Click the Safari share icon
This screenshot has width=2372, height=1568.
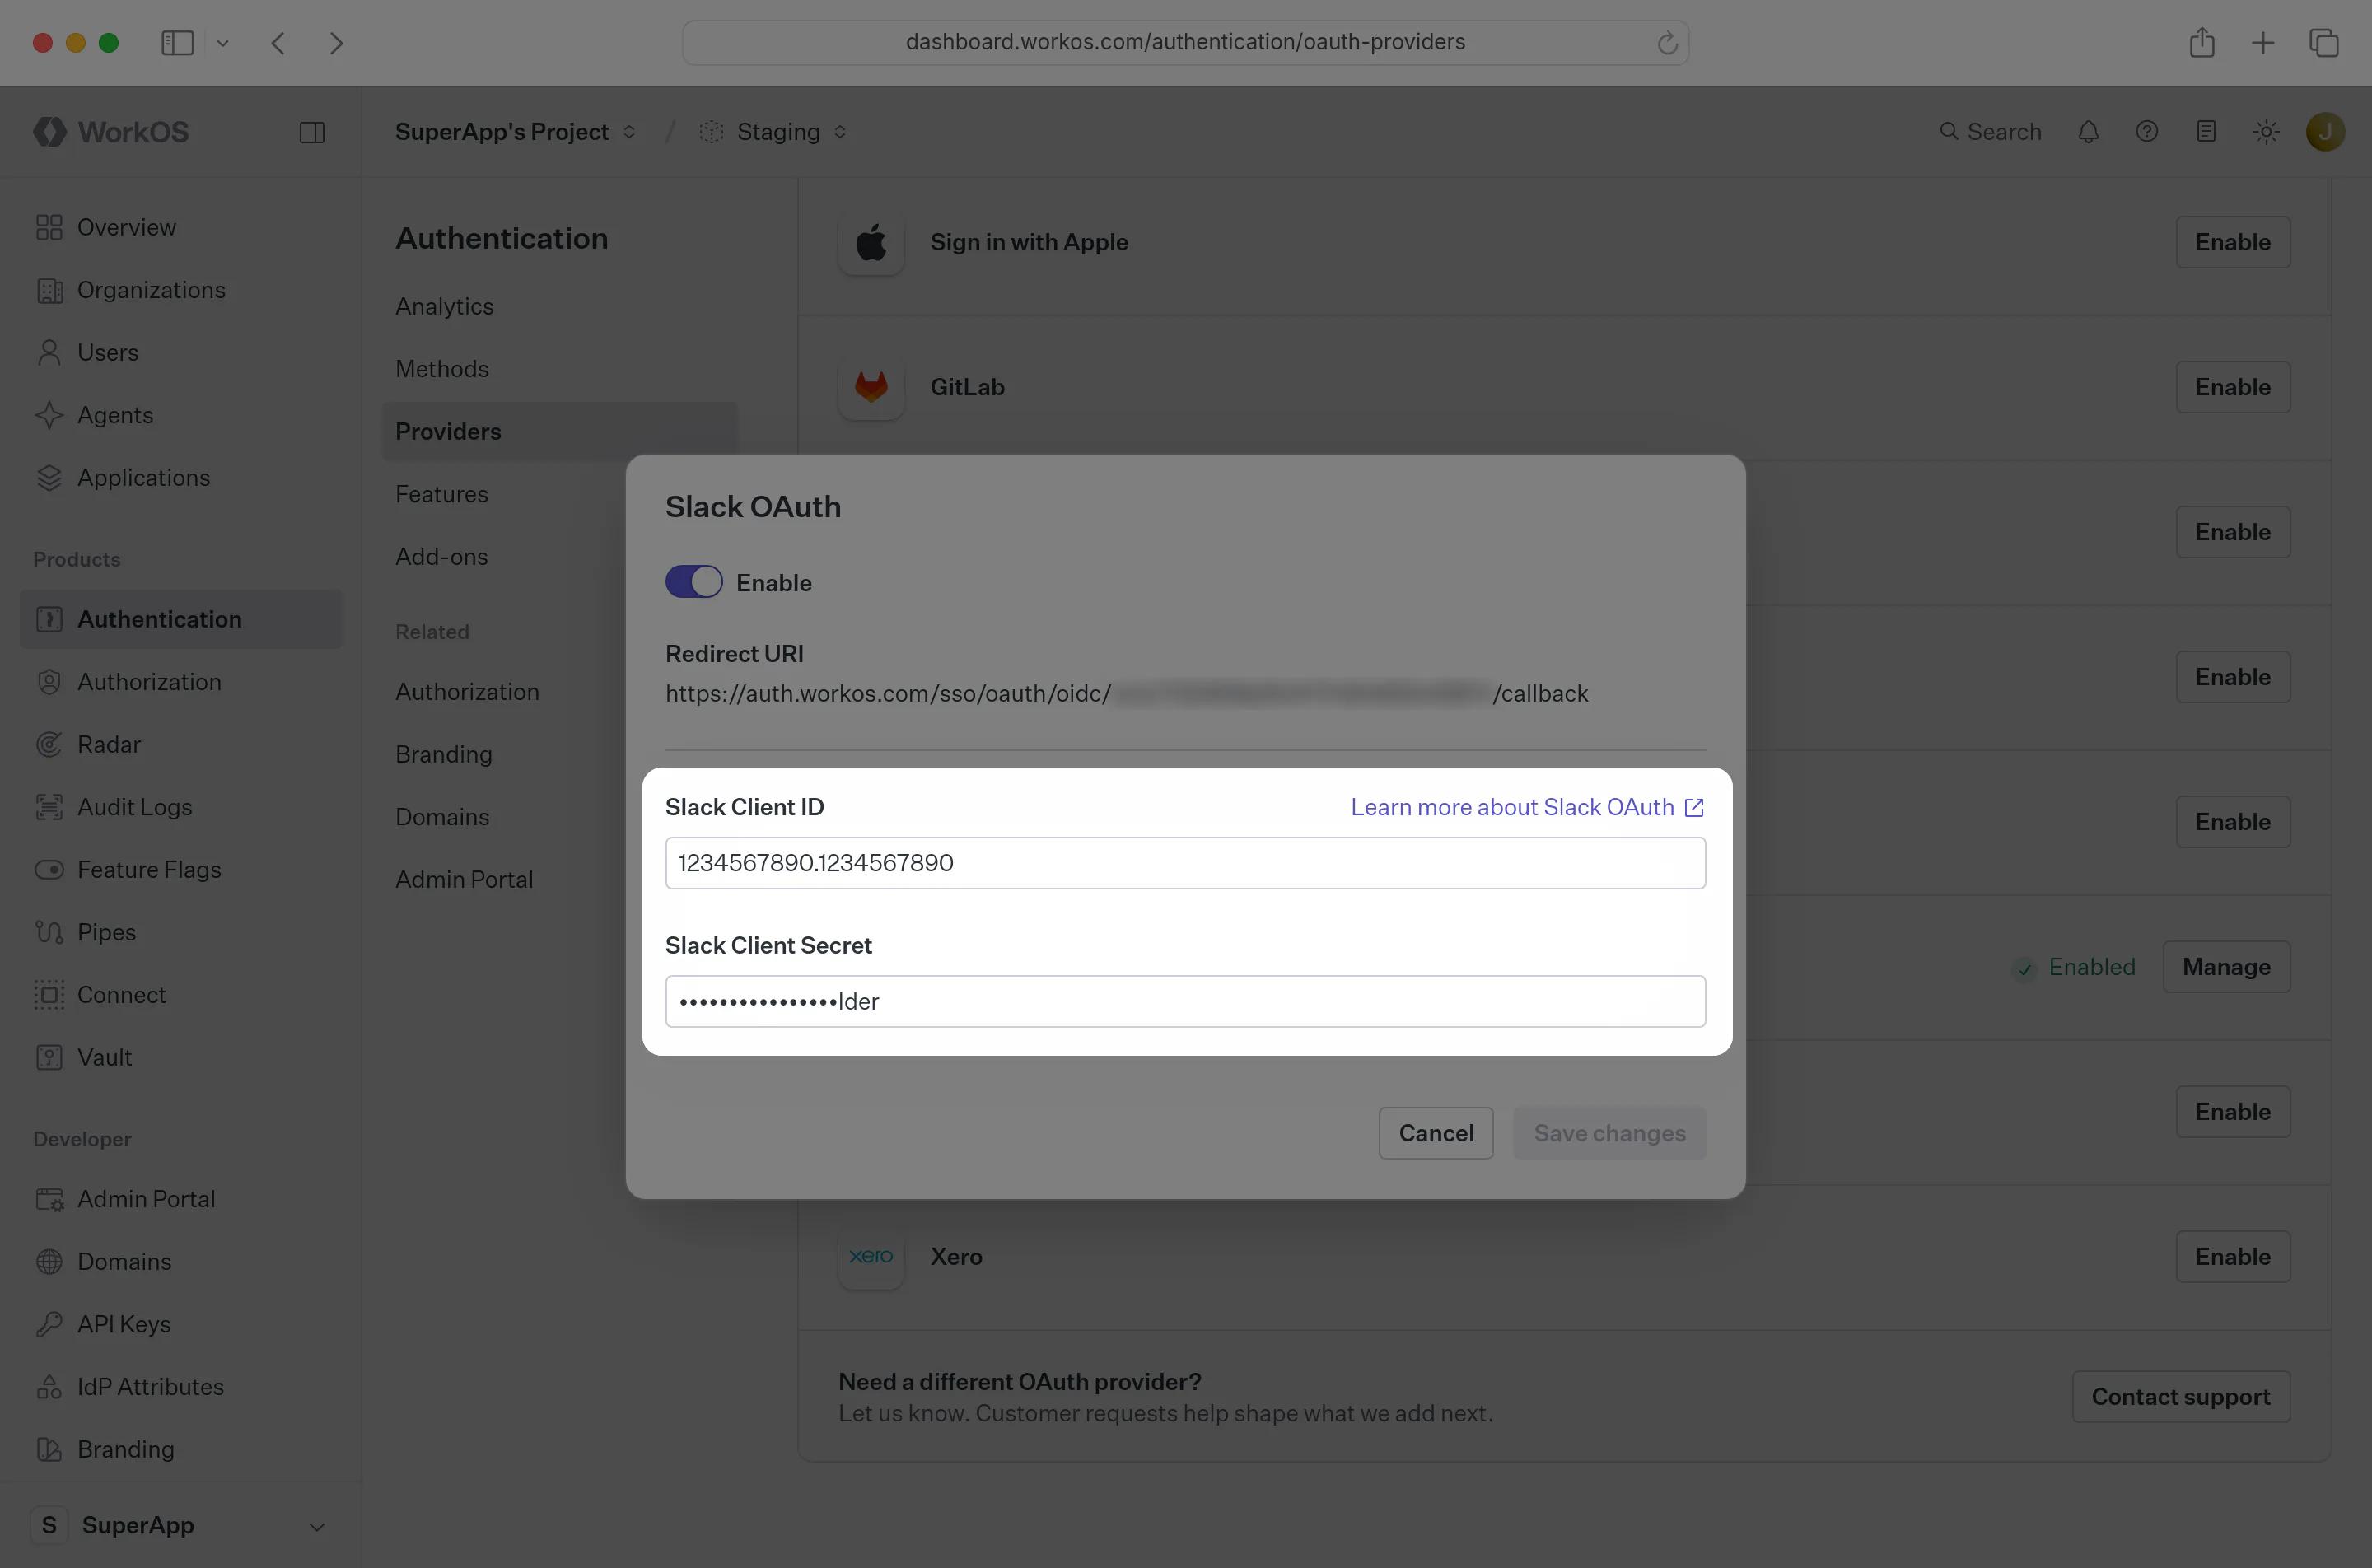point(2201,42)
